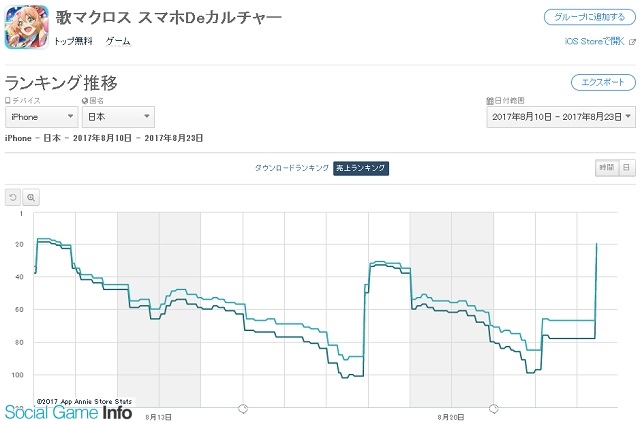Select the 売上ランキング tab
This screenshot has width=640, height=425.
coord(361,168)
